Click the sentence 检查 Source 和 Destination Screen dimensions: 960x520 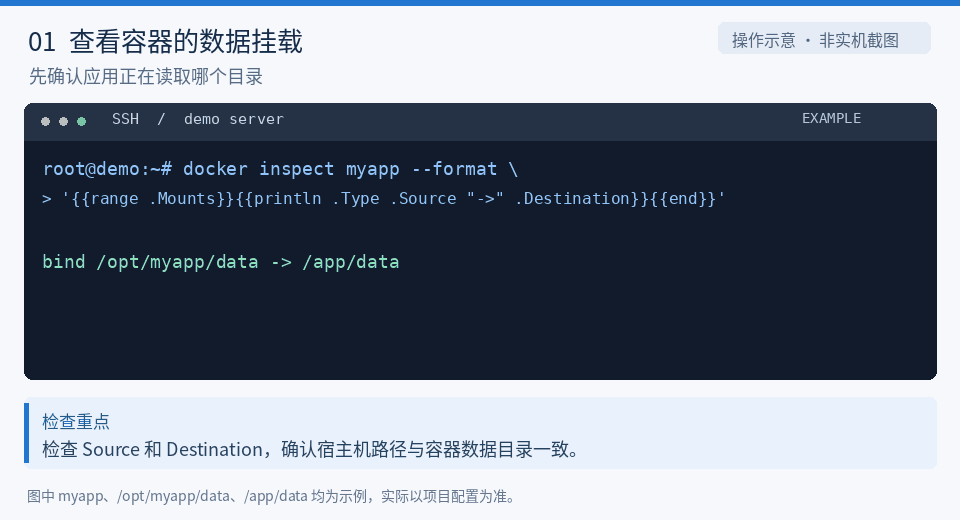[x=310, y=450]
